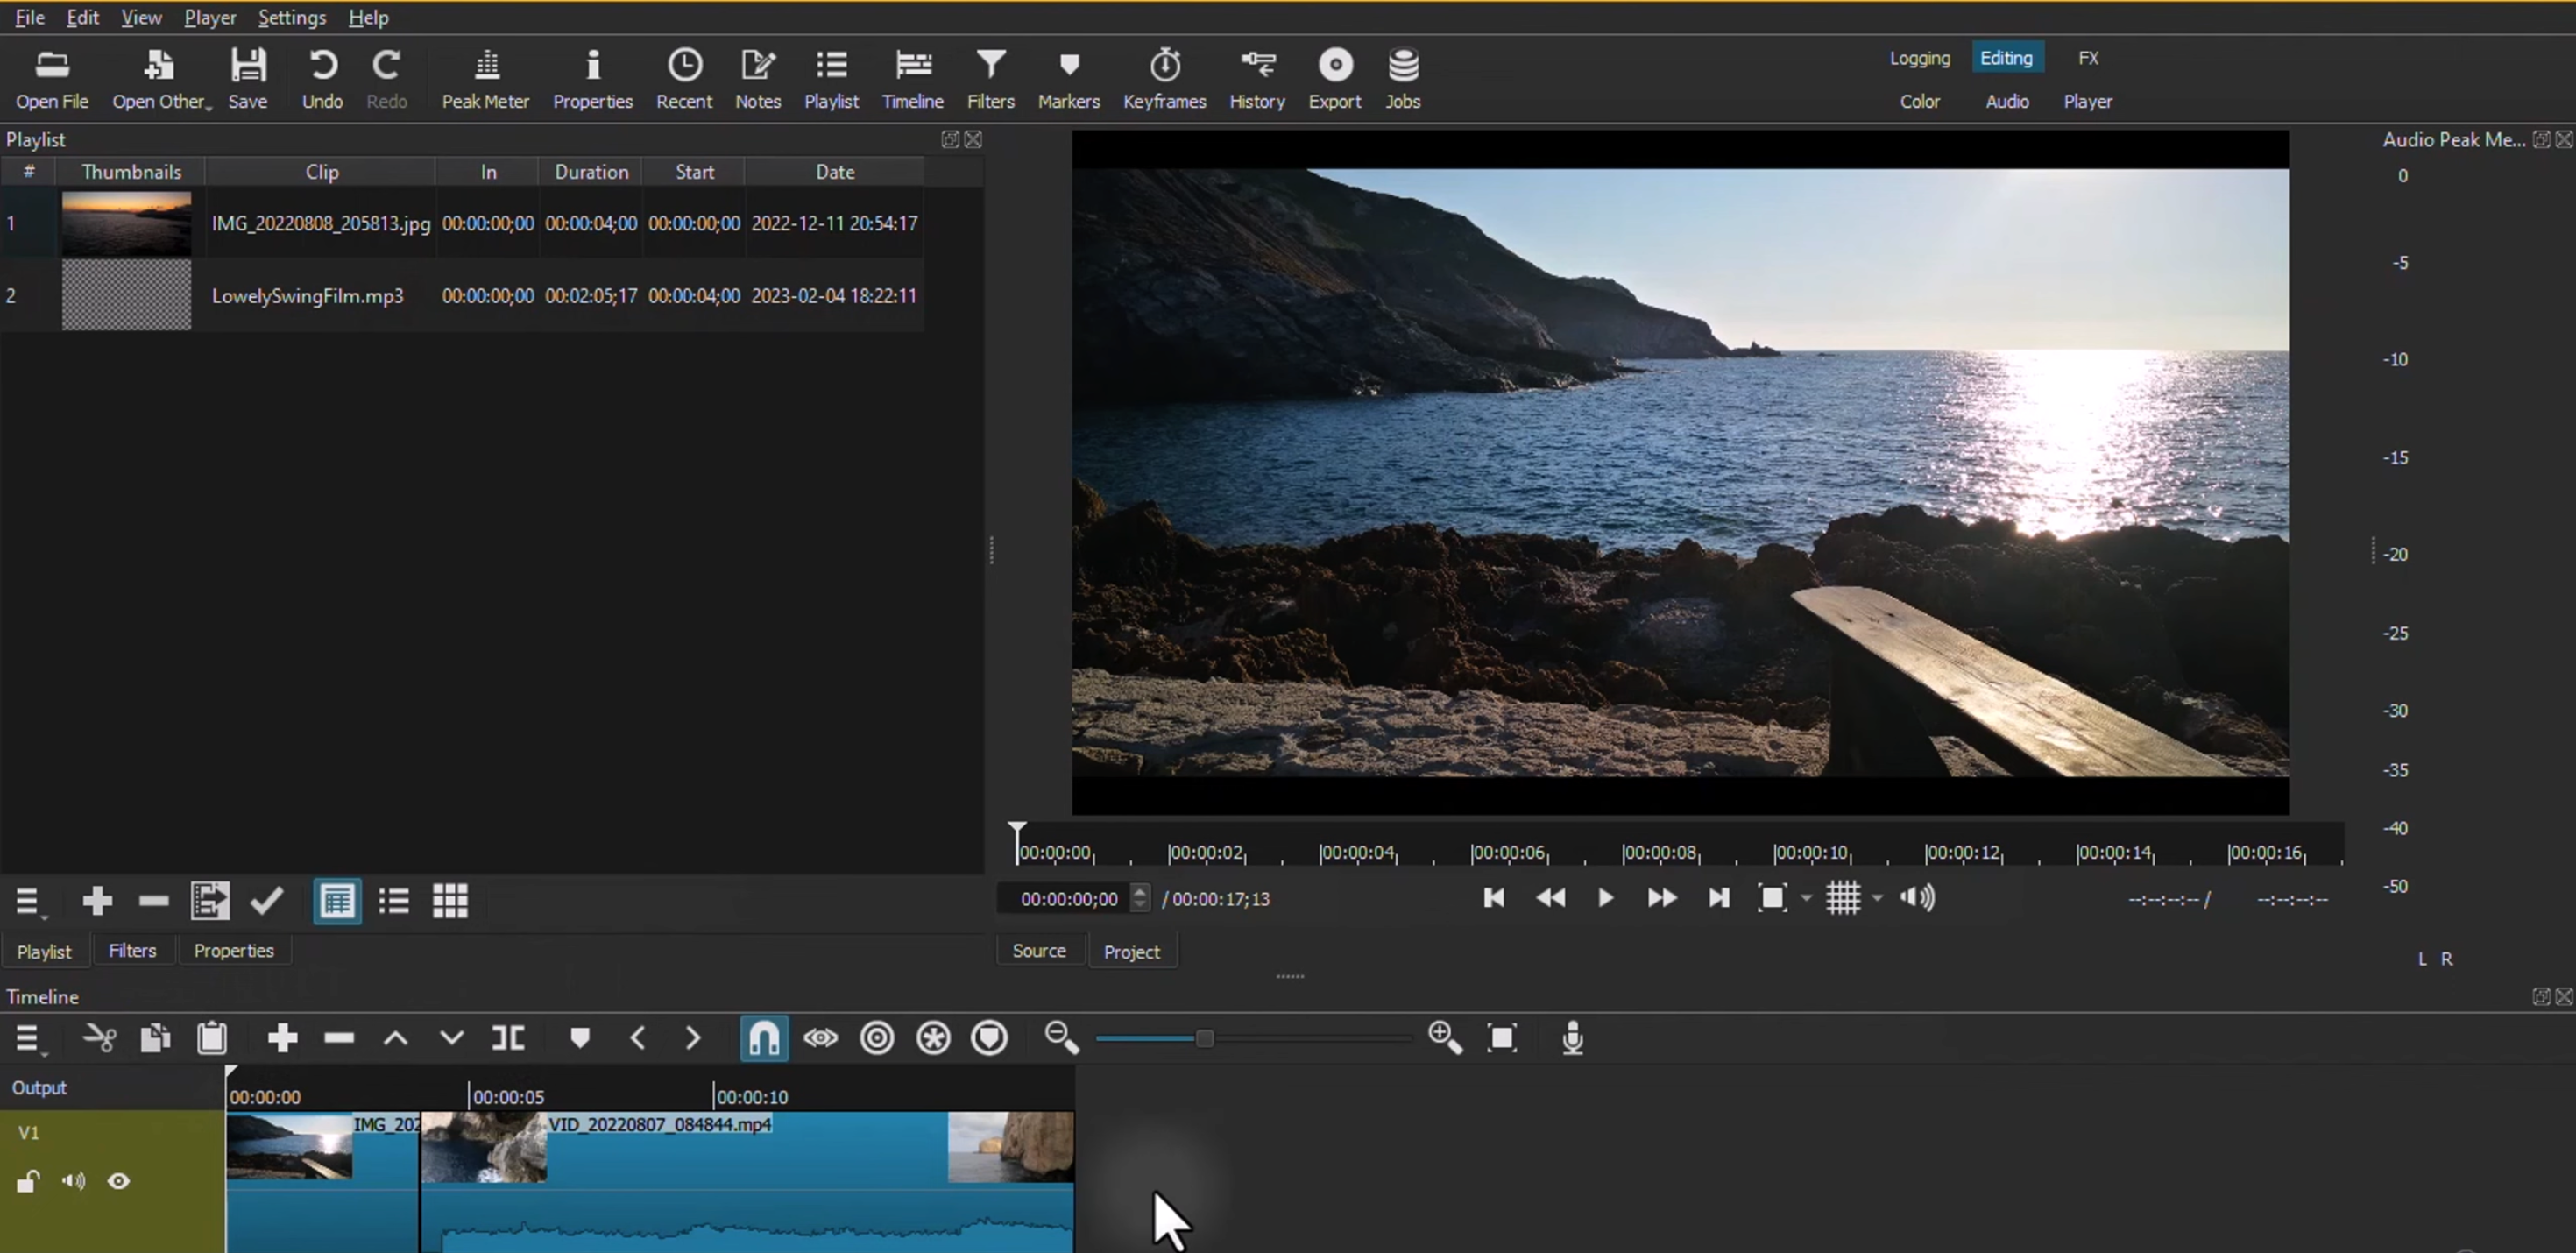Hide the V1 track using the eye toggle

[119, 1181]
